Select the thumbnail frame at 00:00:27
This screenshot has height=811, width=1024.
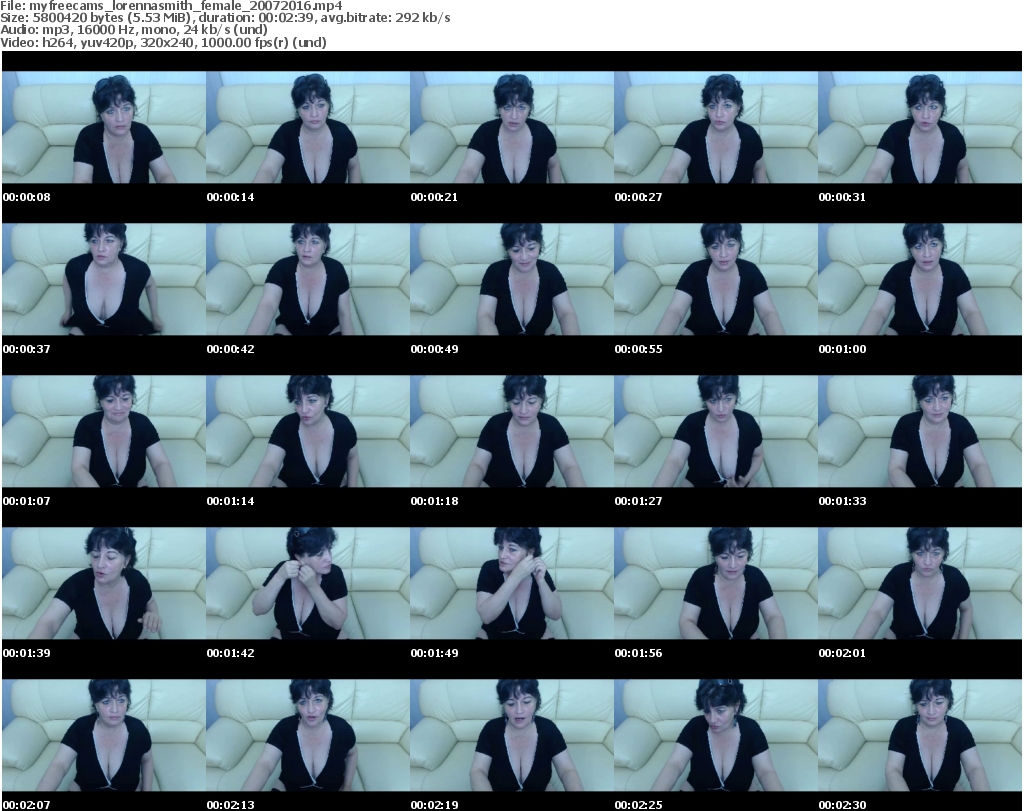[716, 127]
